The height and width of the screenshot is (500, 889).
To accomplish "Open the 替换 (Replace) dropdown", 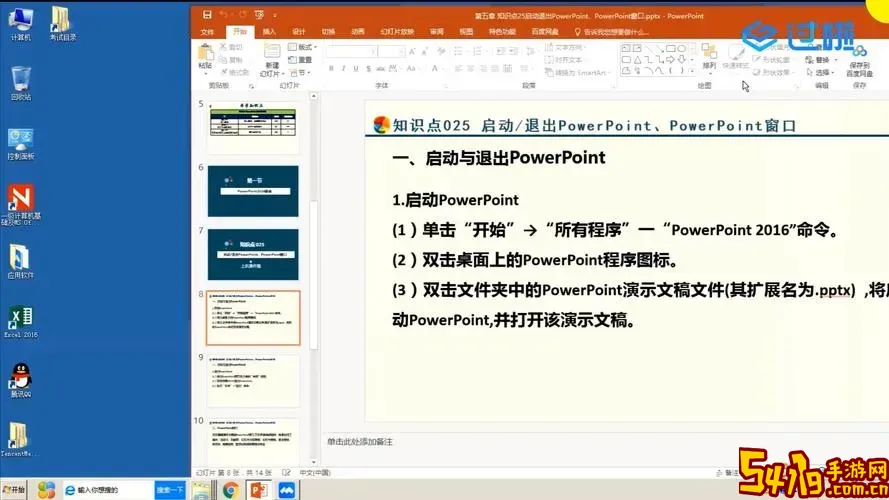I will pyautogui.click(x=822, y=60).
